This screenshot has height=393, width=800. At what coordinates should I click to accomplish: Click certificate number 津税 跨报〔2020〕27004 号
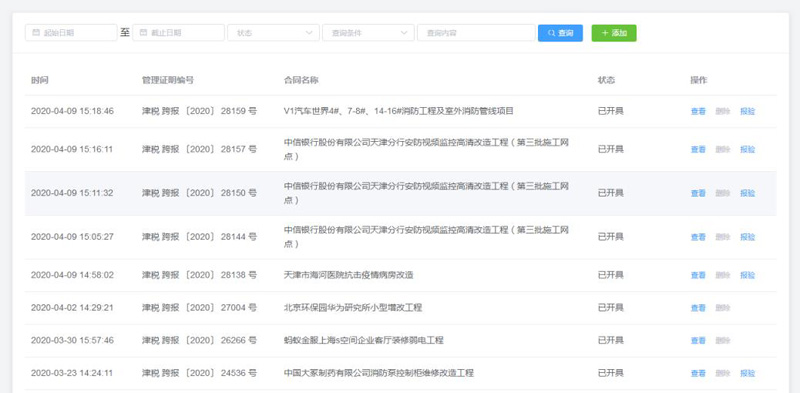[199, 307]
